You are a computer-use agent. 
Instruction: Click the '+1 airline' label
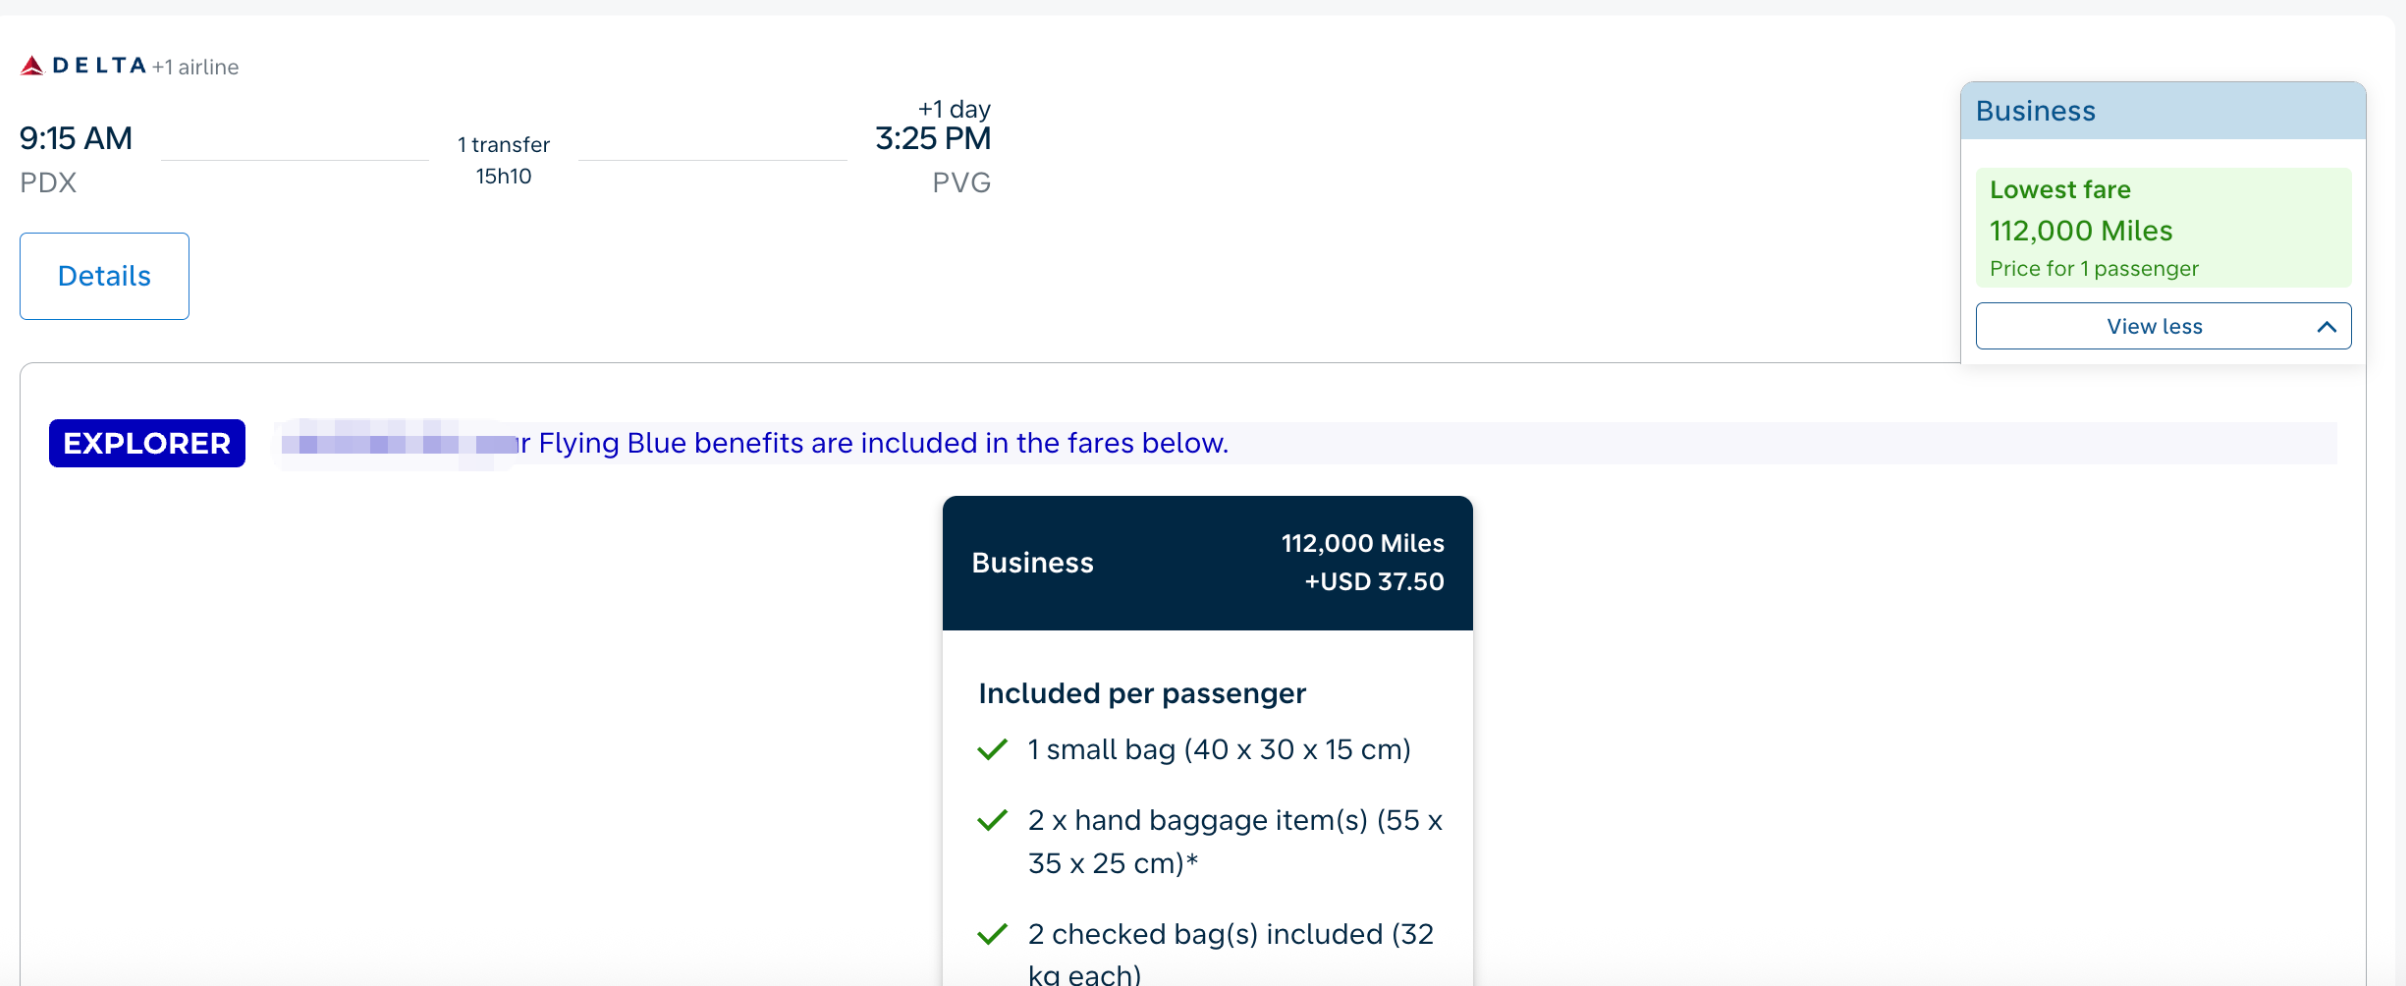pos(196,67)
